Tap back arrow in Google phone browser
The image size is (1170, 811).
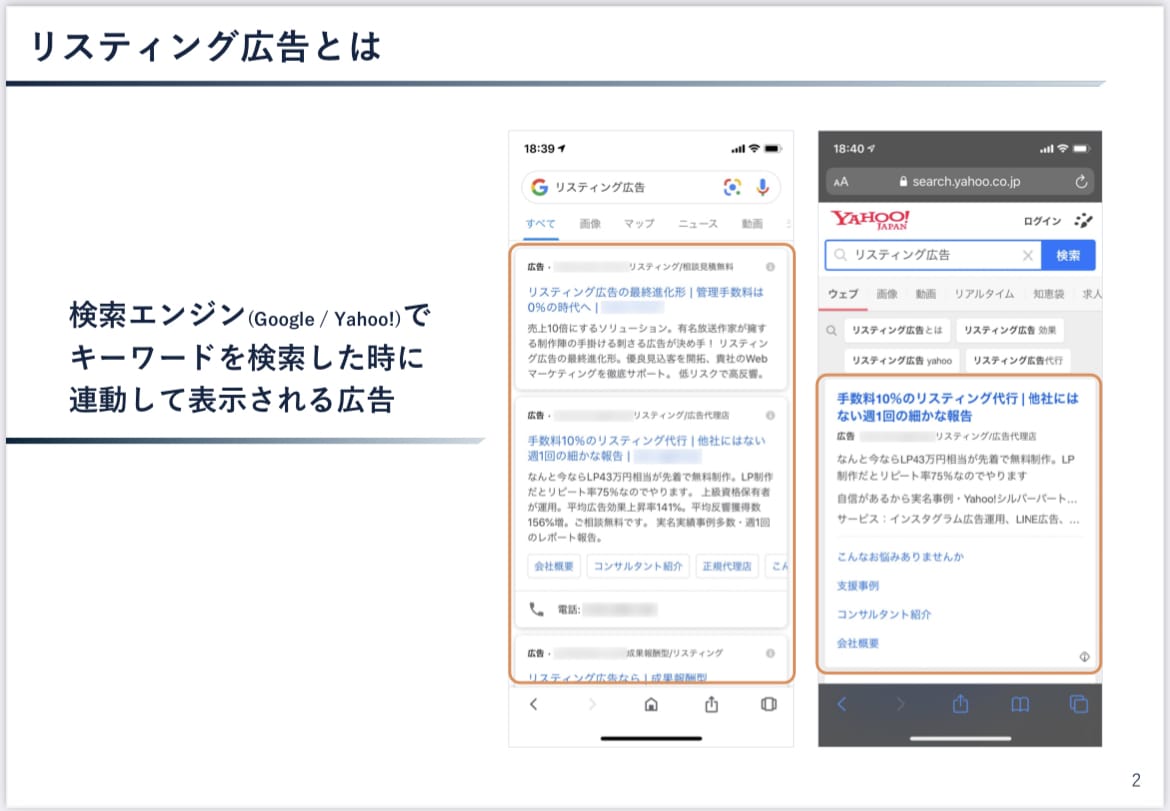click(534, 704)
